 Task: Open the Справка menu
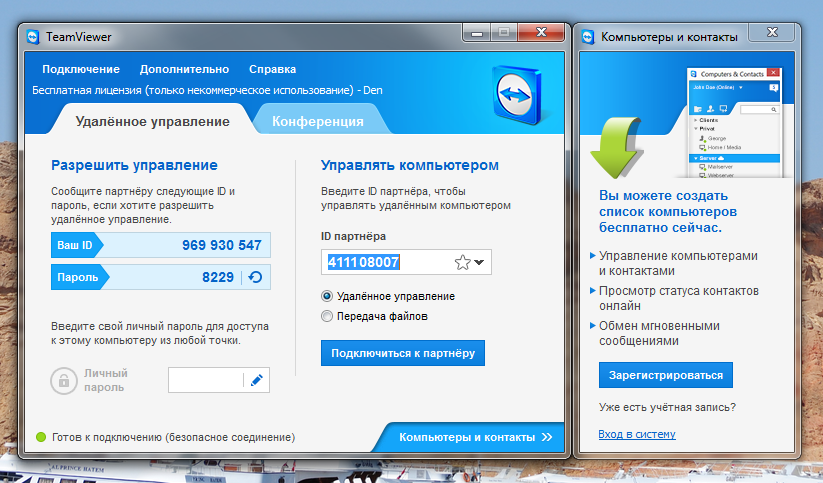[x=272, y=69]
